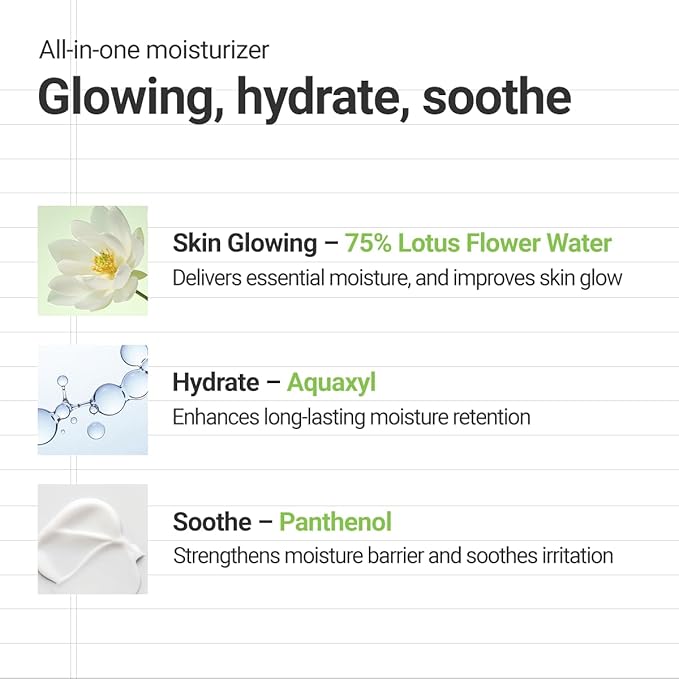Click "Enhances long-lasting moisture retention" text
The width and height of the screenshot is (679, 679).
(x=351, y=417)
